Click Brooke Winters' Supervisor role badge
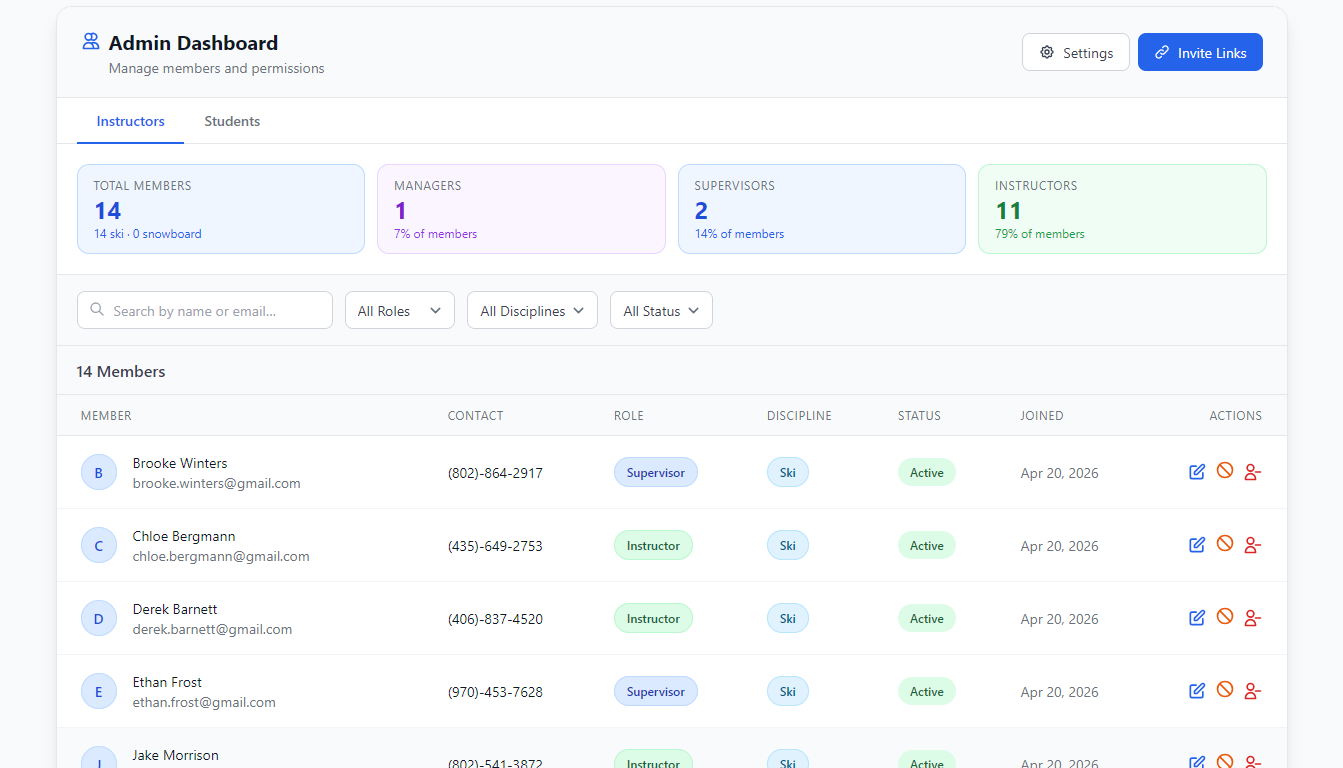This screenshot has height=768, width=1343. pos(656,472)
